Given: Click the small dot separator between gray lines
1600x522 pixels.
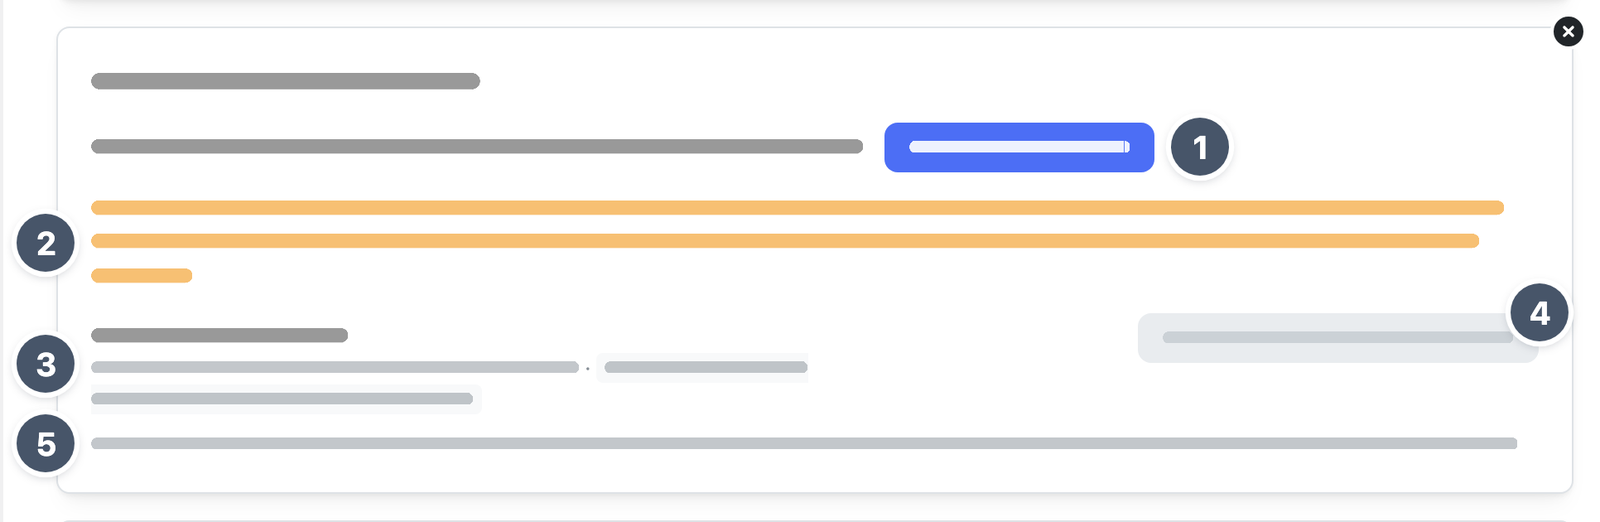Looking at the screenshot, I should 588,369.
